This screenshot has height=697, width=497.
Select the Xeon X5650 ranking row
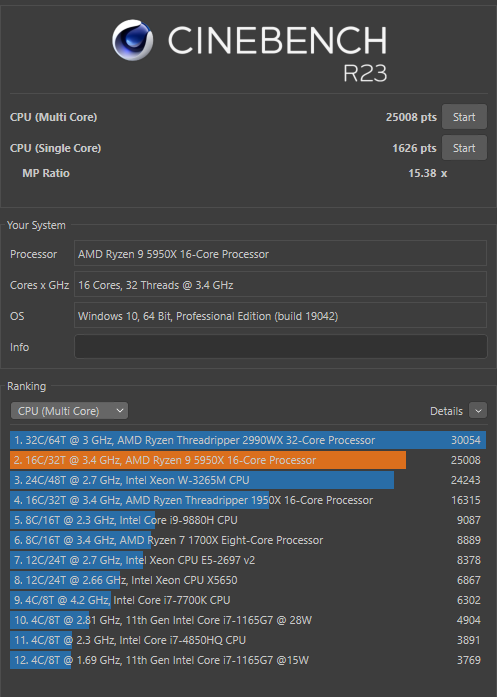[x=248, y=580]
